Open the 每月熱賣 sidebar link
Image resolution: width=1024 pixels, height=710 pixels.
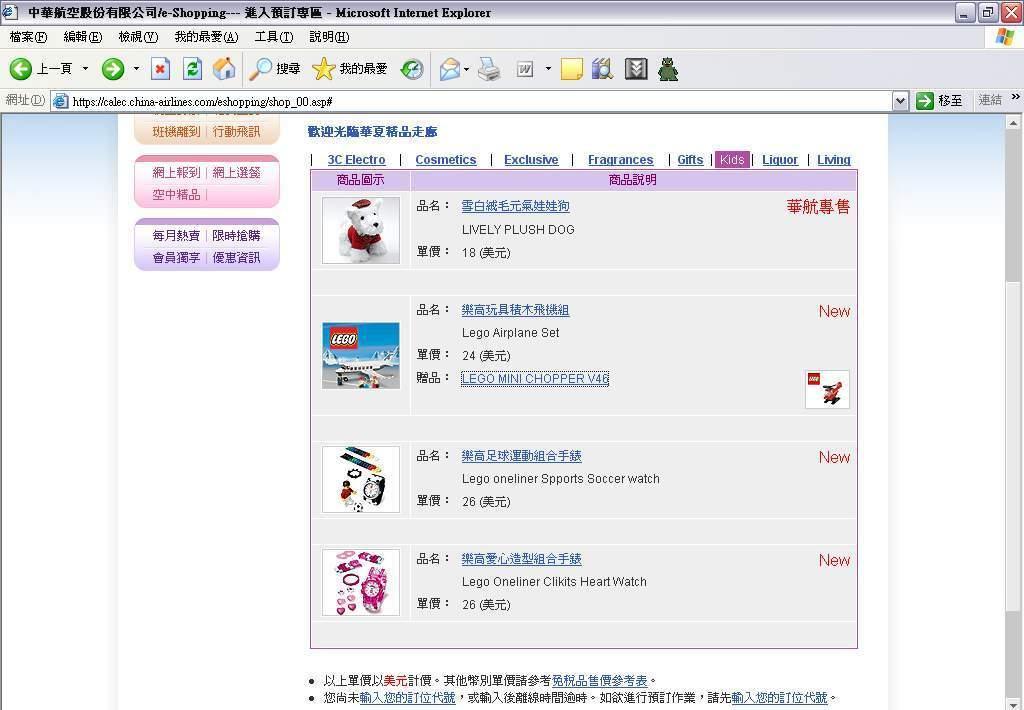(x=176, y=236)
